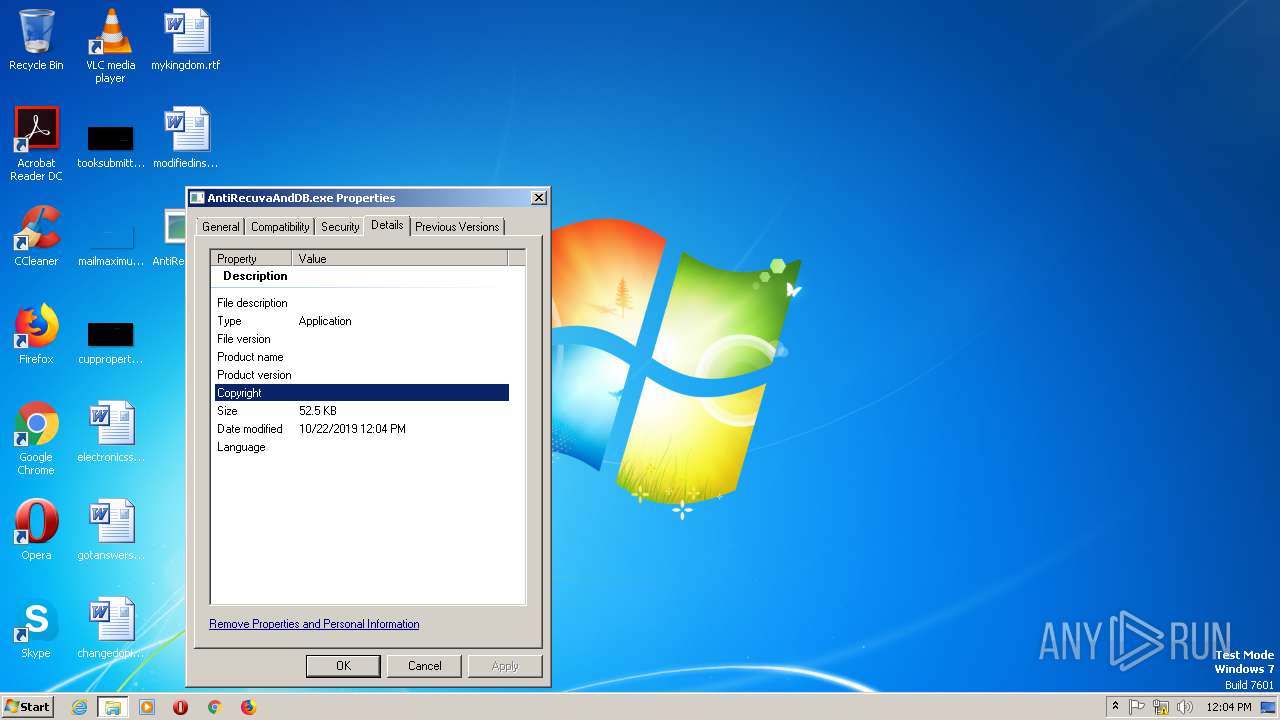Launch Opera from the taskbar

point(181,707)
